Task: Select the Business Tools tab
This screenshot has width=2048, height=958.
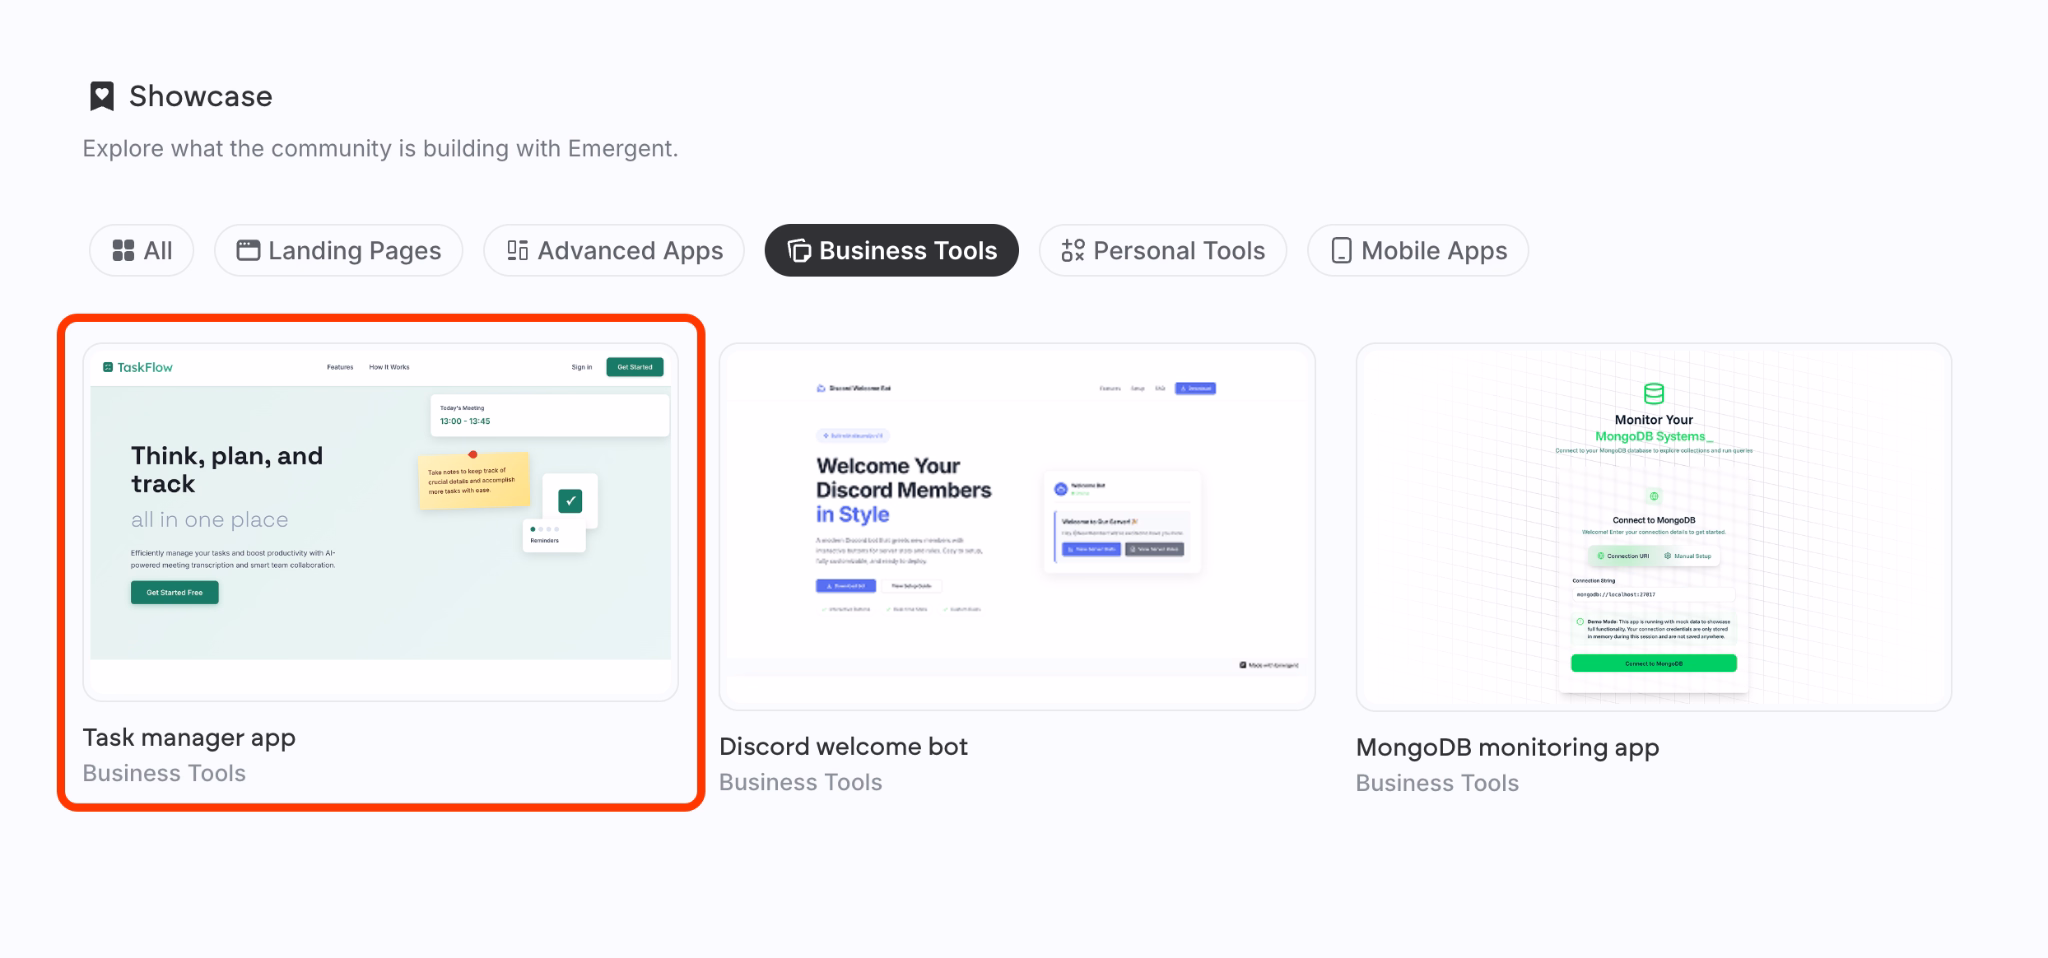Action: pos(892,250)
